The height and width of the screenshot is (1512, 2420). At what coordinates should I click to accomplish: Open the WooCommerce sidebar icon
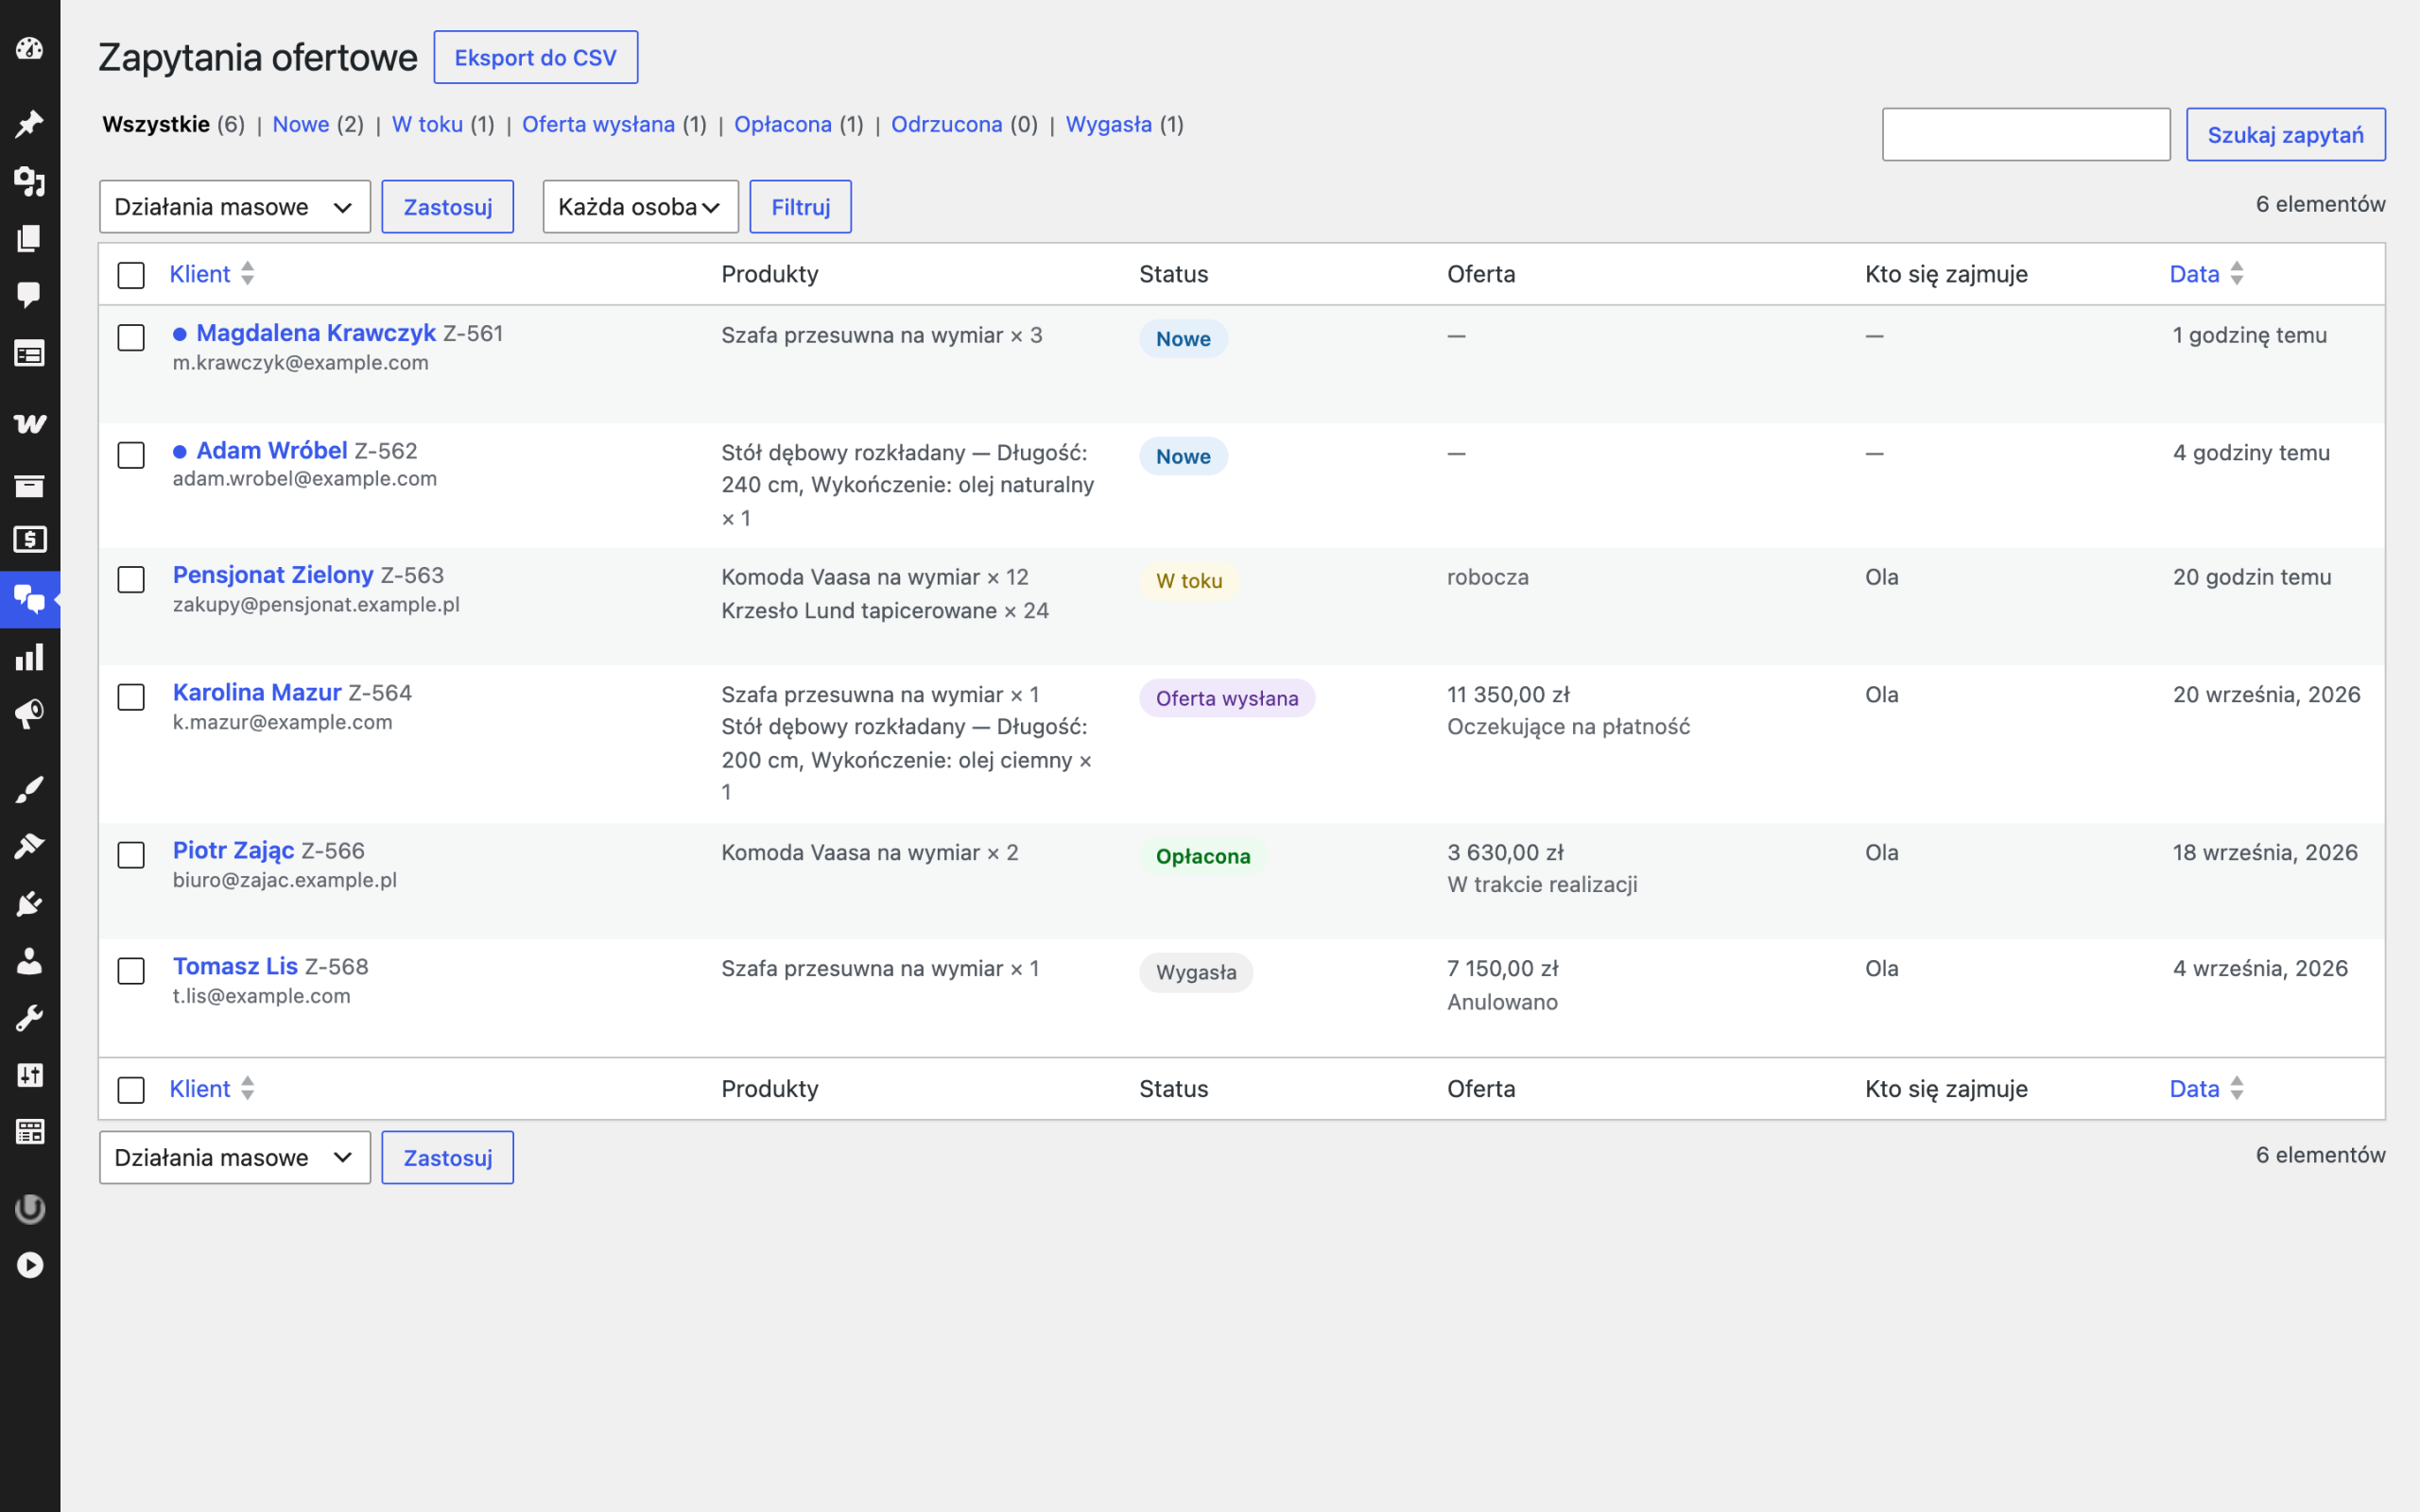(30, 424)
